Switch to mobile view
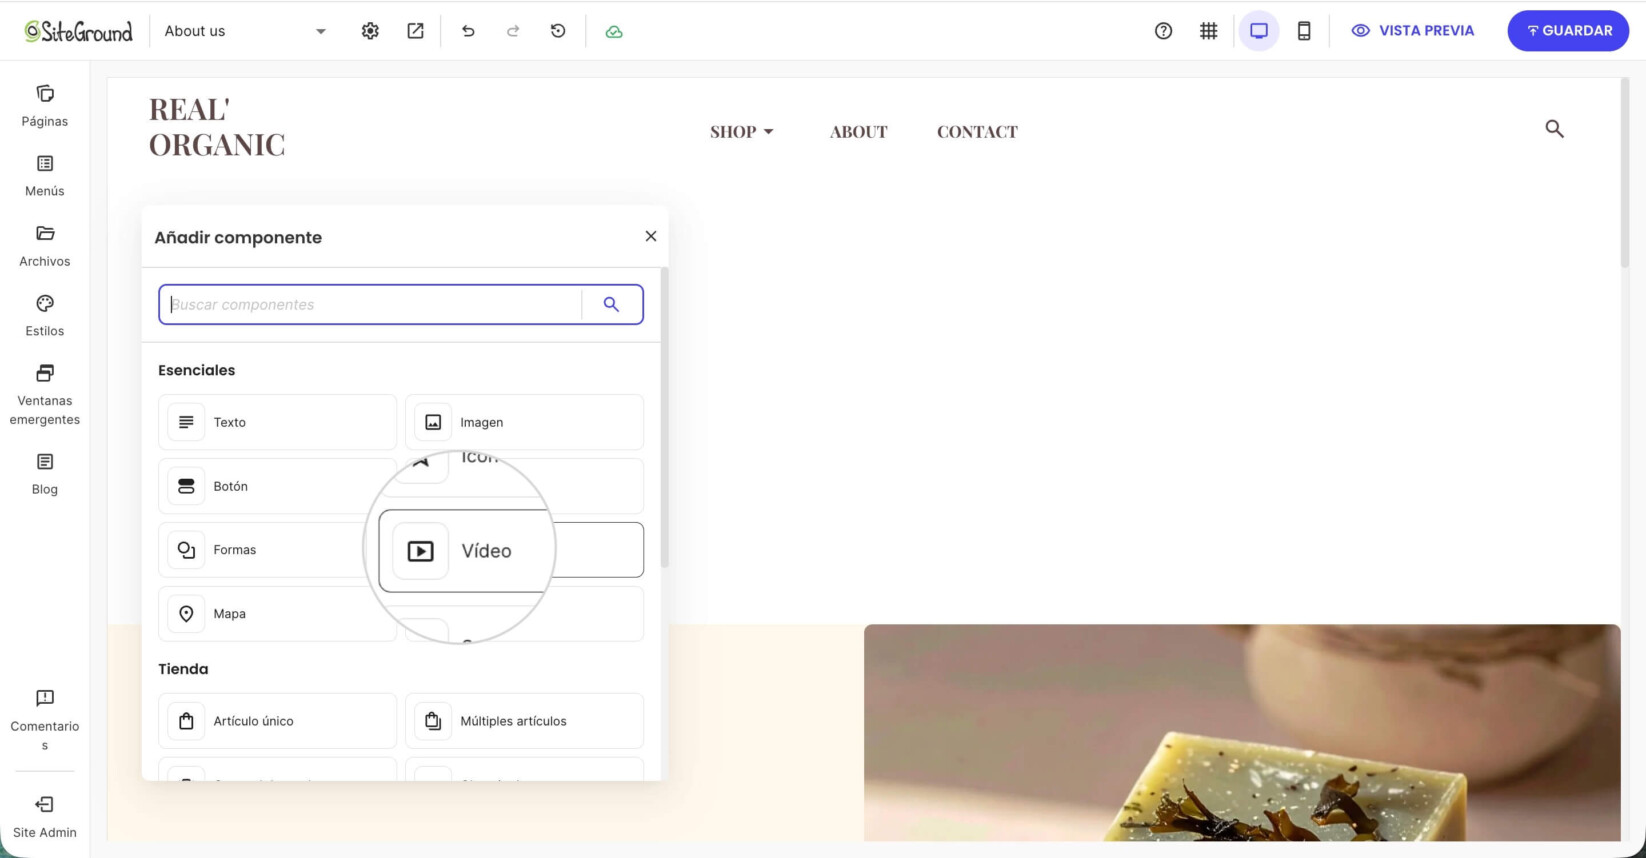The image size is (1646, 858). pos(1304,31)
